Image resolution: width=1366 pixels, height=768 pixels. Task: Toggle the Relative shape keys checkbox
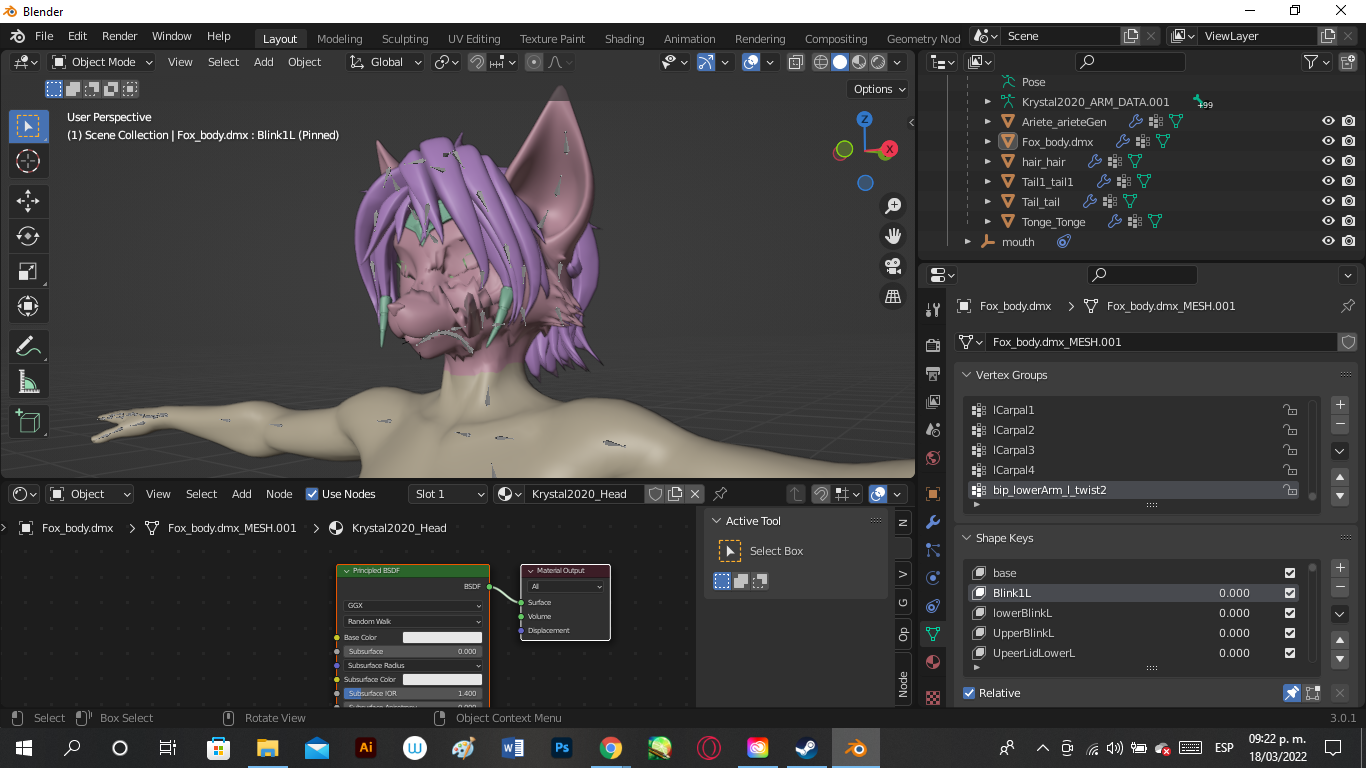[969, 693]
